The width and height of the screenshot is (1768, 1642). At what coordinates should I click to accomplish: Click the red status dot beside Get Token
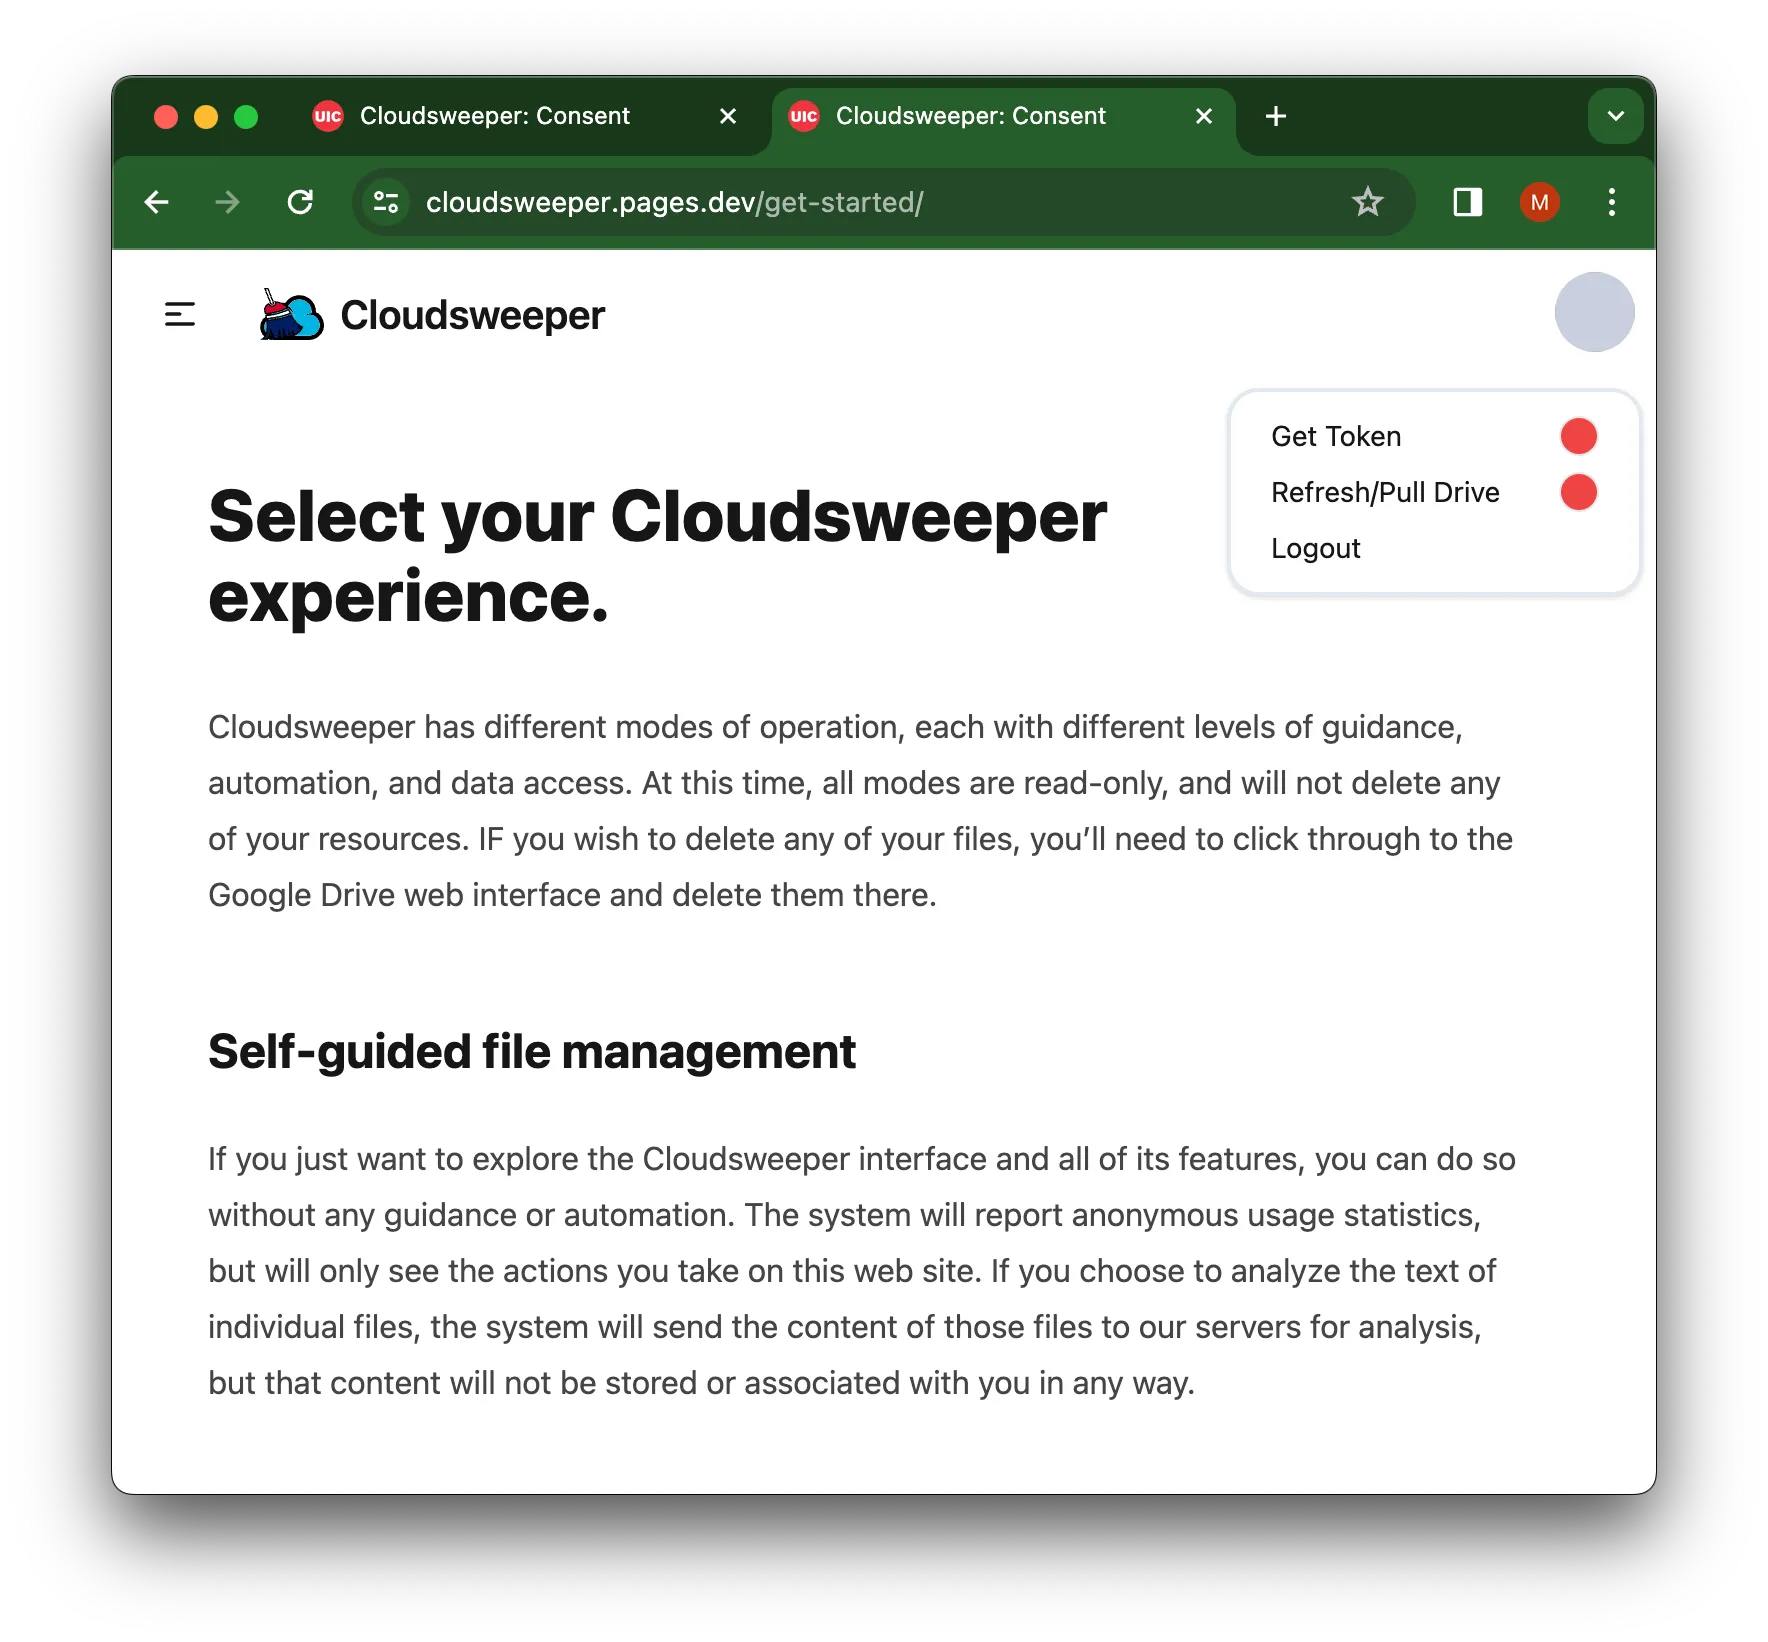coord(1578,436)
